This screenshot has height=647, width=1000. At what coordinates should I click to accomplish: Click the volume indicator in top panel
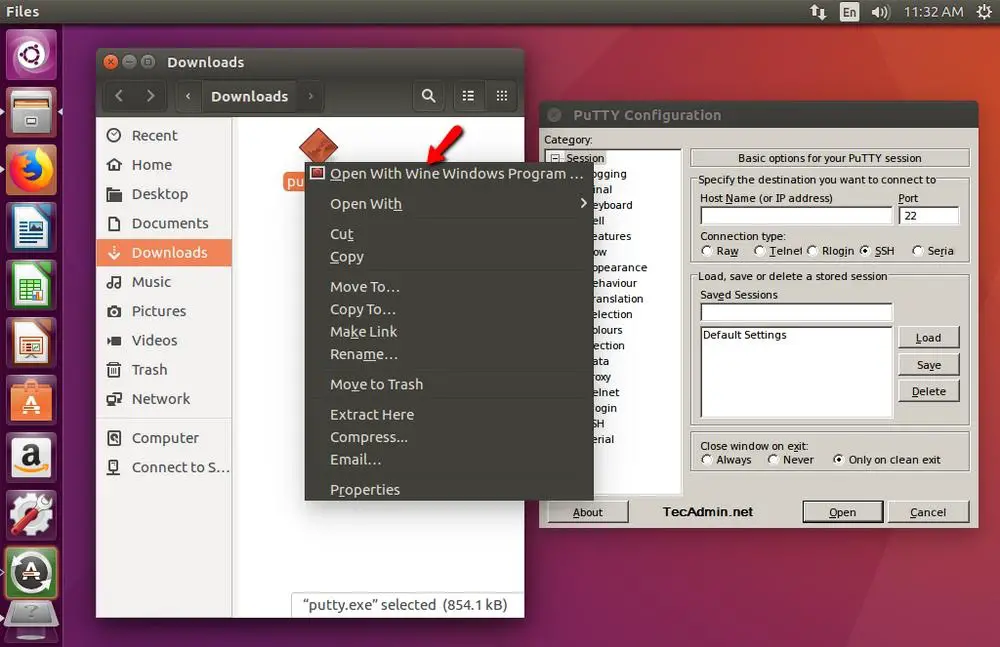point(880,12)
